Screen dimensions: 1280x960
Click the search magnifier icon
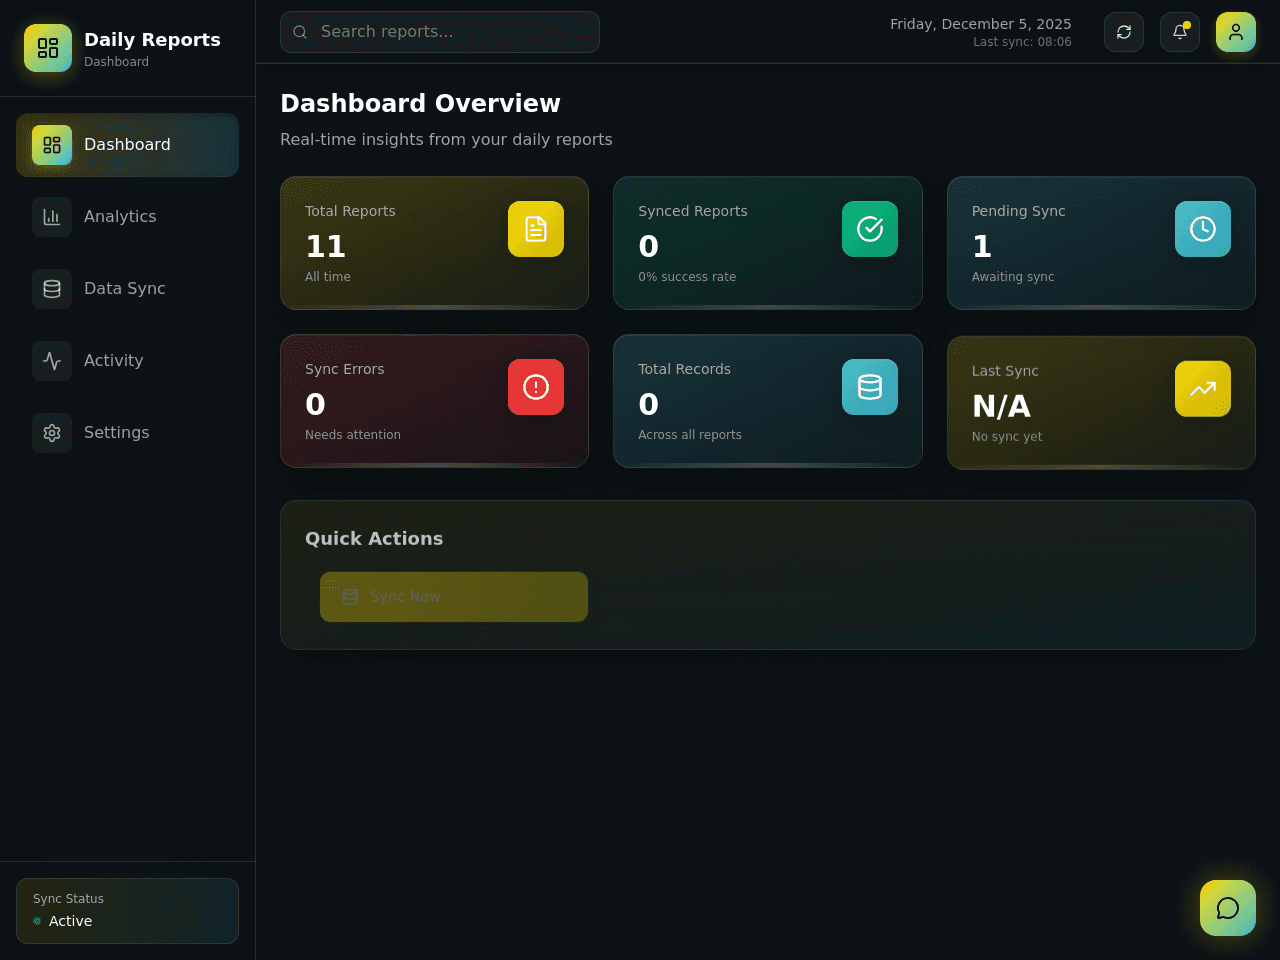pyautogui.click(x=300, y=32)
